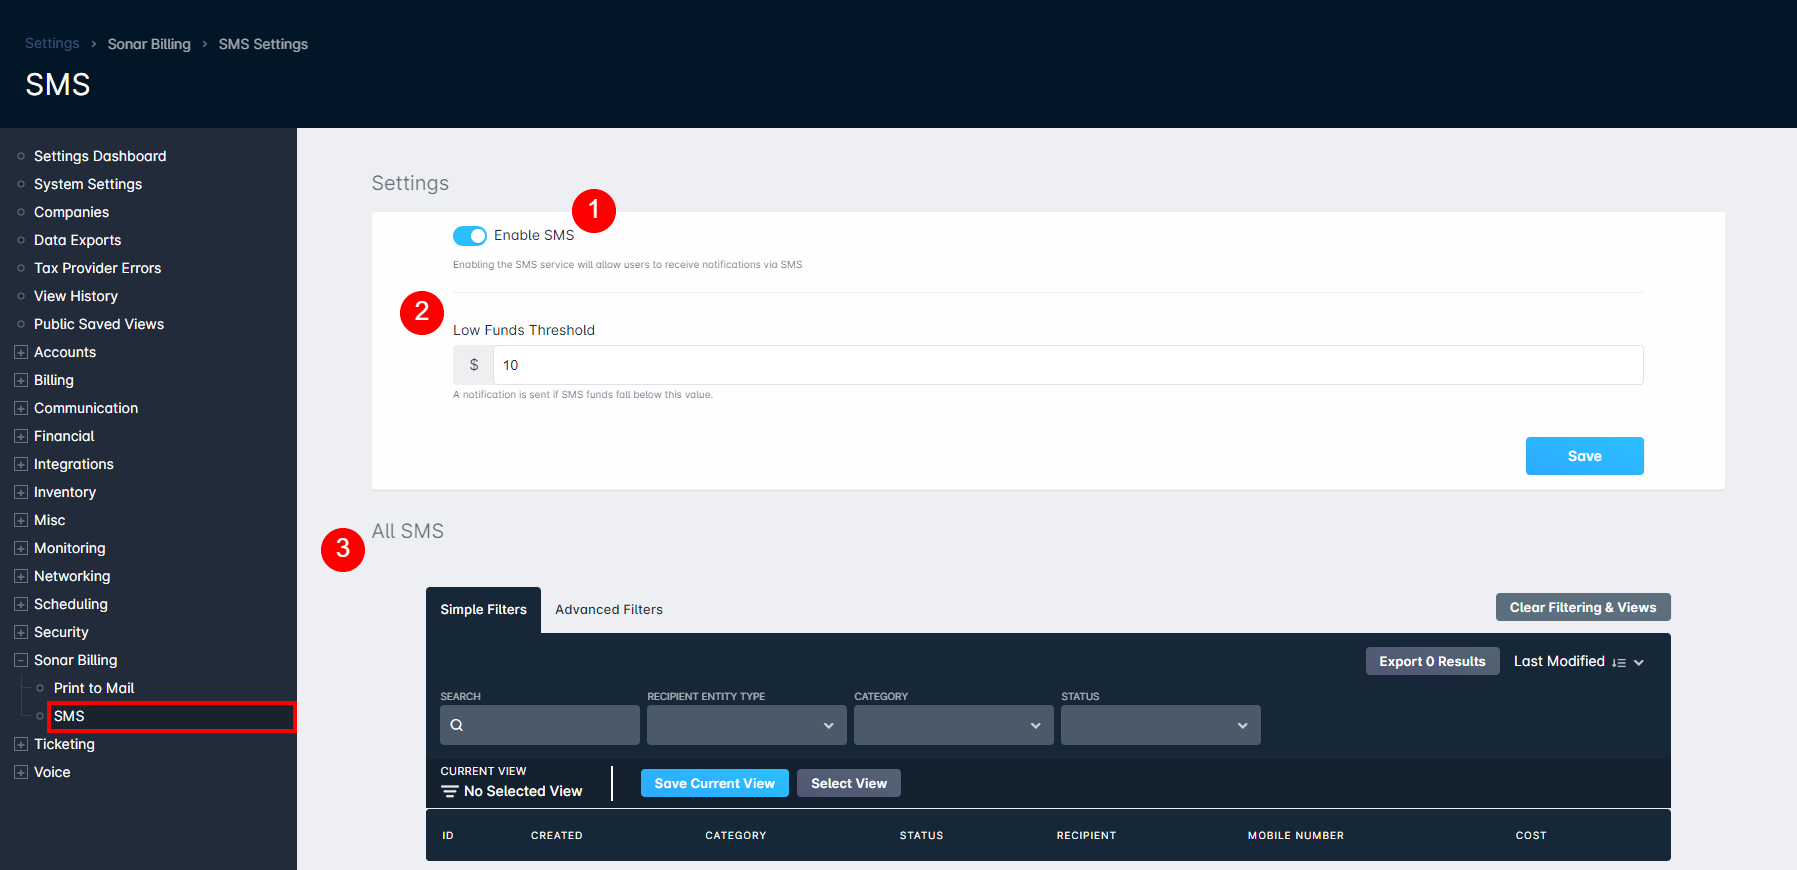Open the Recipient Entity Type dropdown
This screenshot has height=870, width=1797.
click(x=746, y=725)
